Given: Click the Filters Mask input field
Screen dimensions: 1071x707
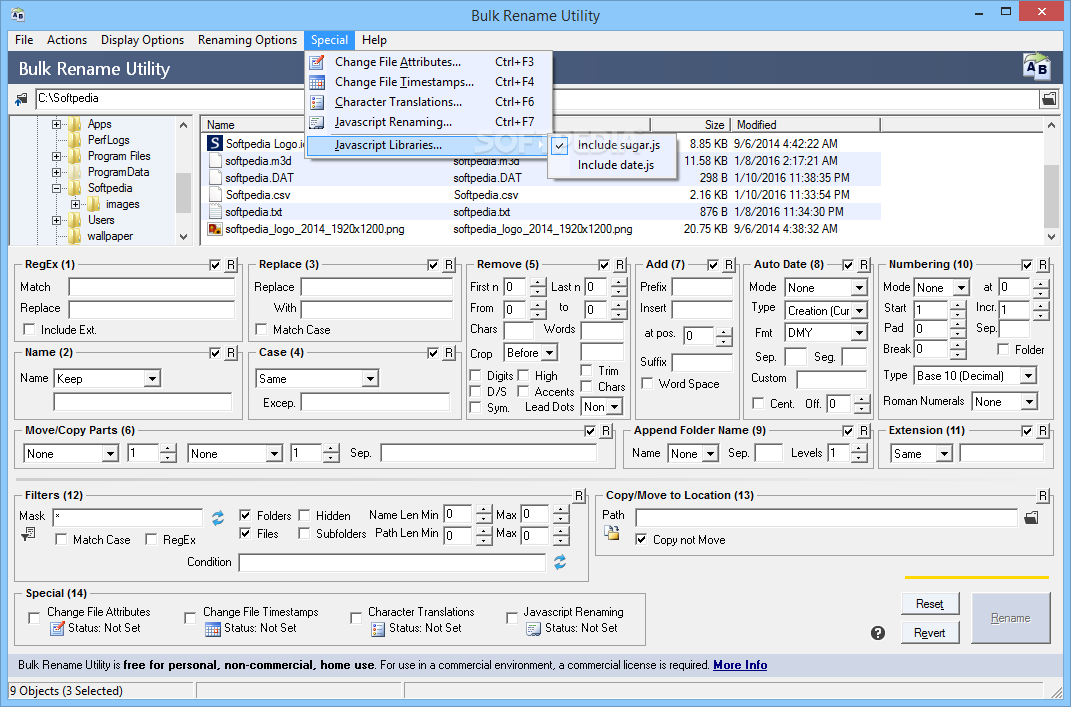Looking at the screenshot, I should pos(128,517).
